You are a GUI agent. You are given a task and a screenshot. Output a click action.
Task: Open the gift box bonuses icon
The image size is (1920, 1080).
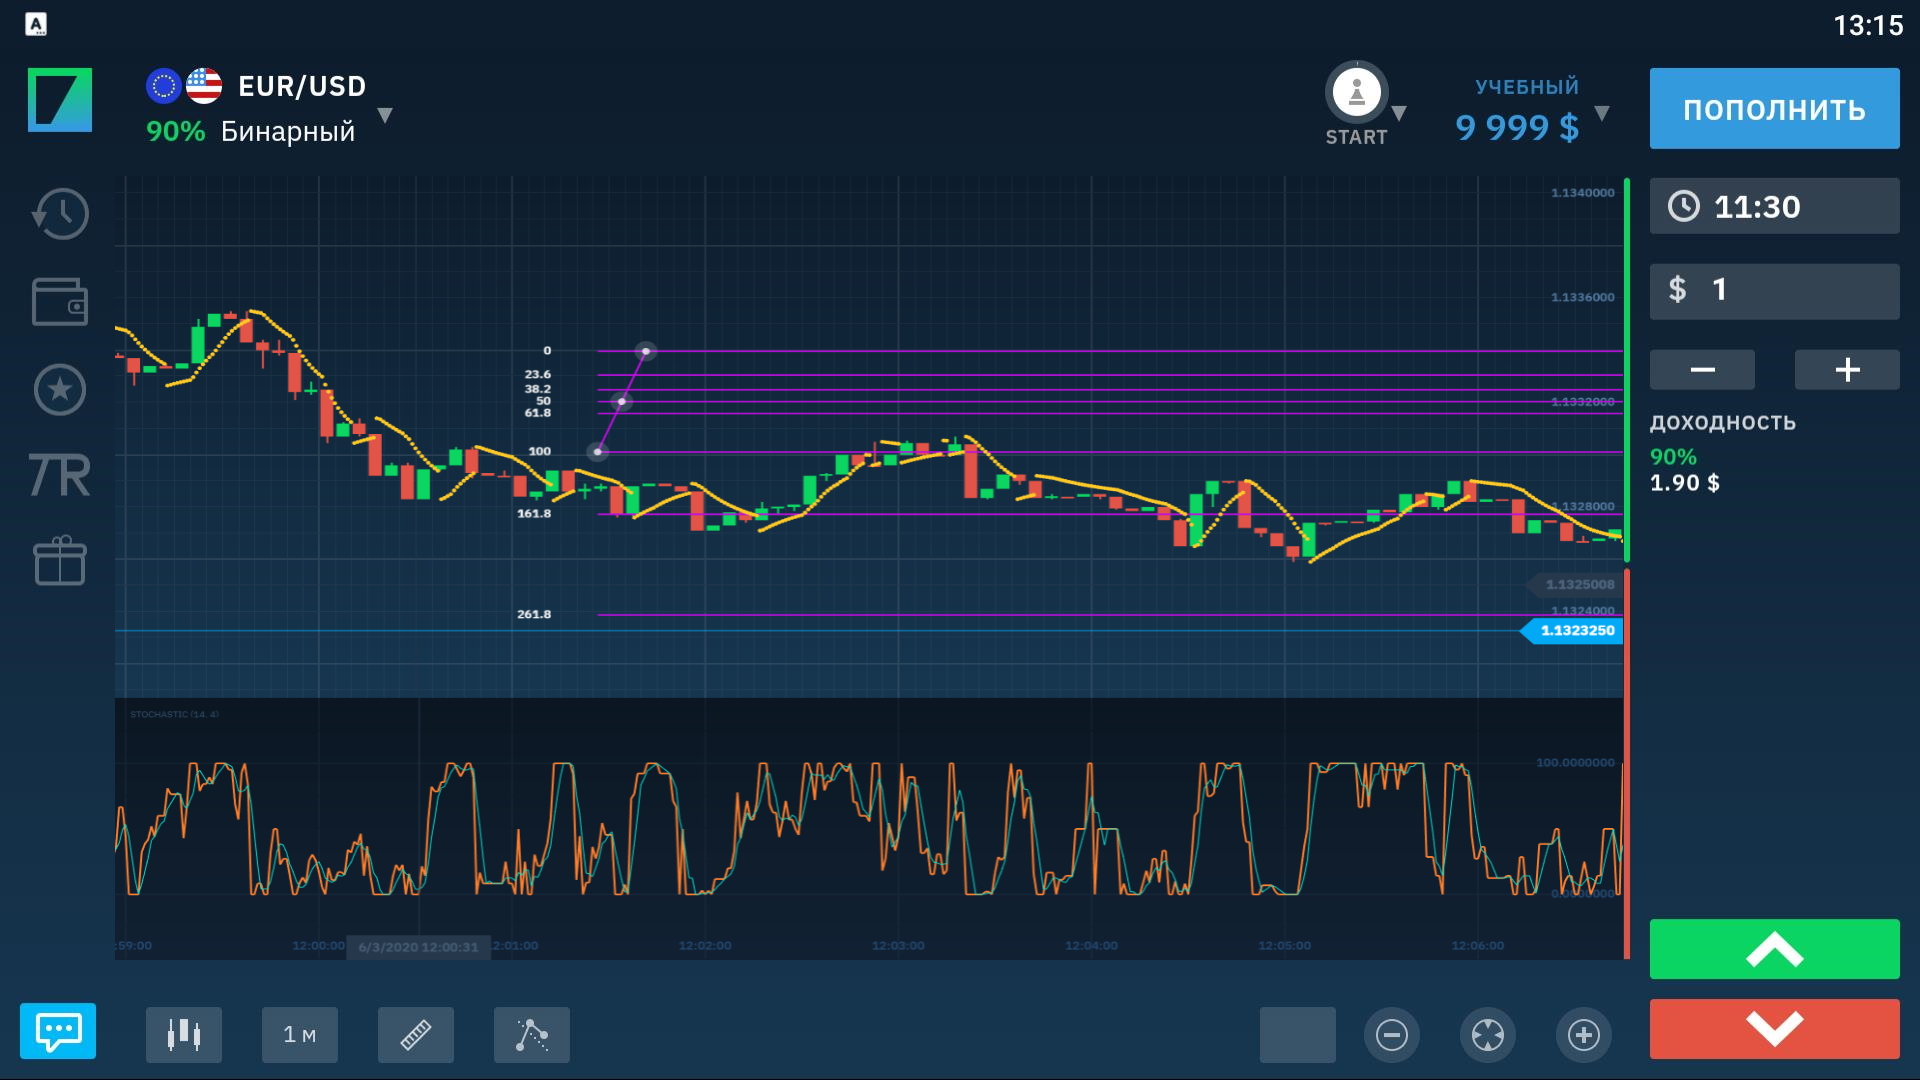[x=60, y=561]
